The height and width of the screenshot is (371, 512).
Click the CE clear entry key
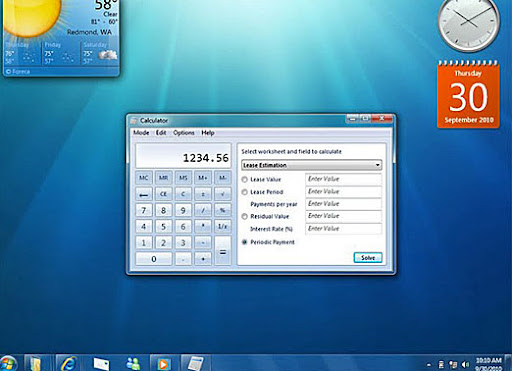(163, 194)
